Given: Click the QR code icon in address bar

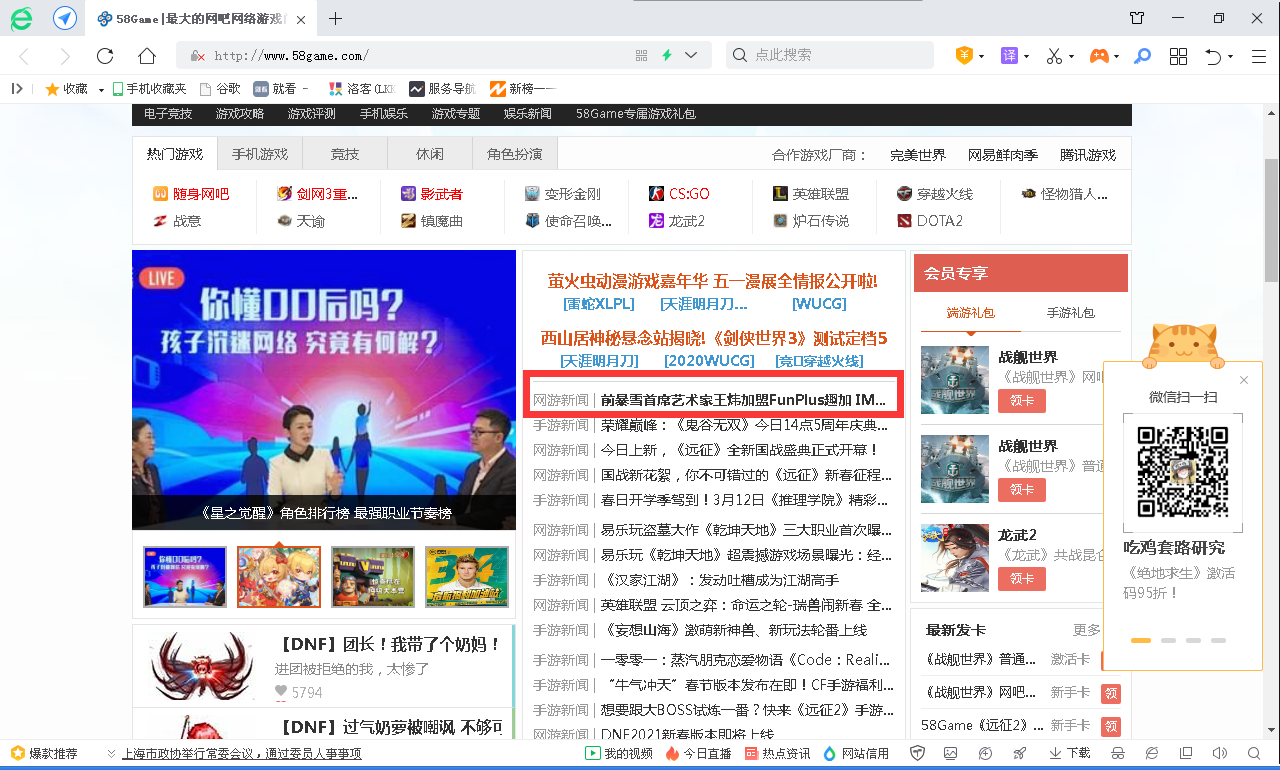Looking at the screenshot, I should [642, 56].
